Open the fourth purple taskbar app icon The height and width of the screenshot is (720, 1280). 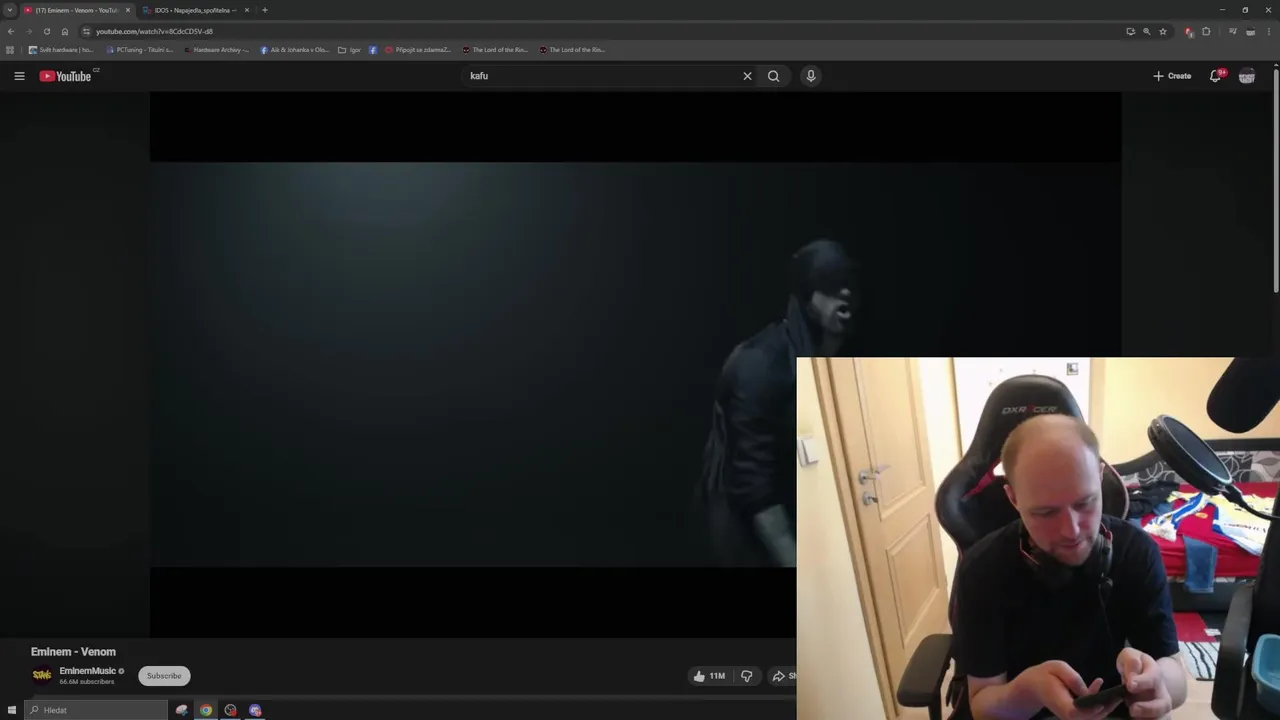(255, 710)
